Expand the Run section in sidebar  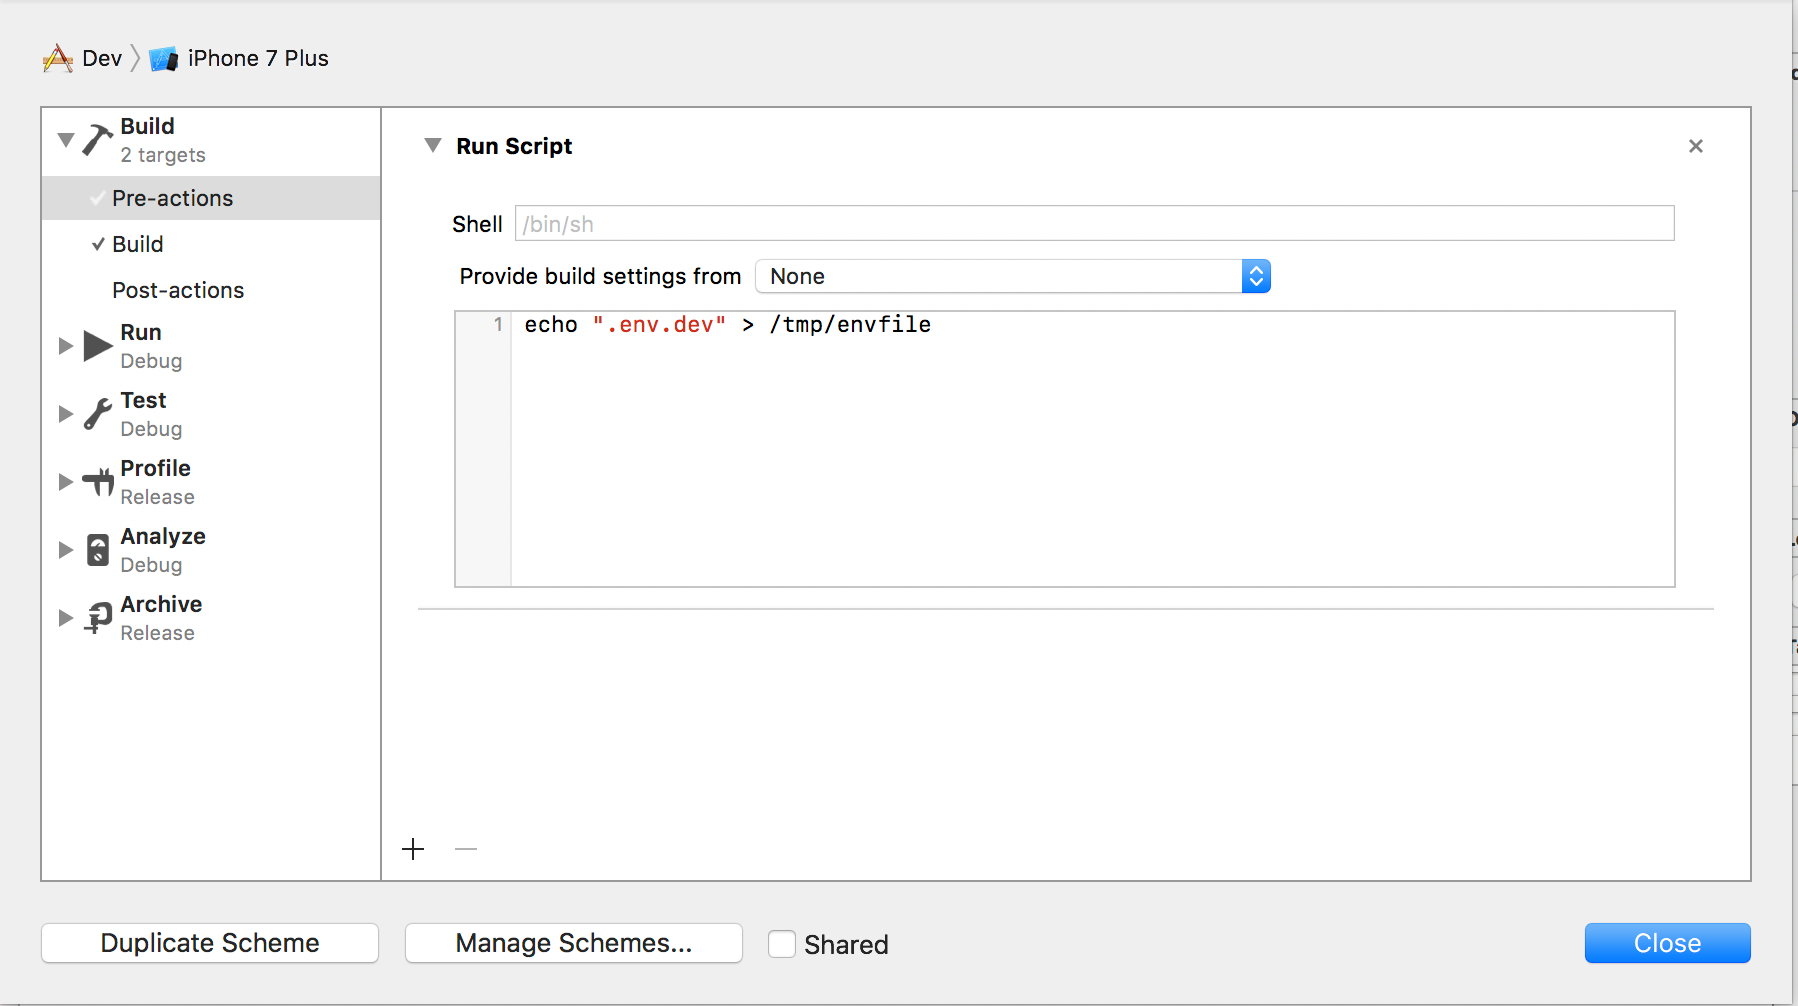[x=65, y=345]
